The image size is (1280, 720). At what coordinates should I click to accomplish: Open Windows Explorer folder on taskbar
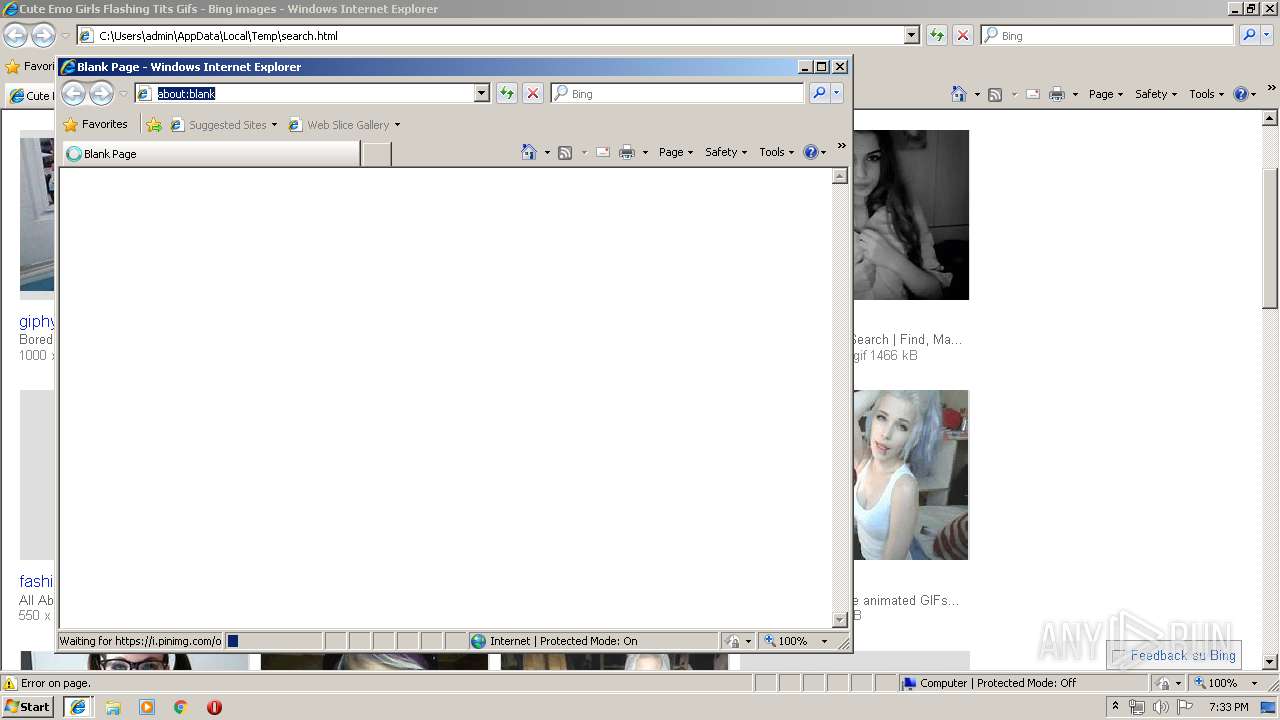tap(113, 707)
